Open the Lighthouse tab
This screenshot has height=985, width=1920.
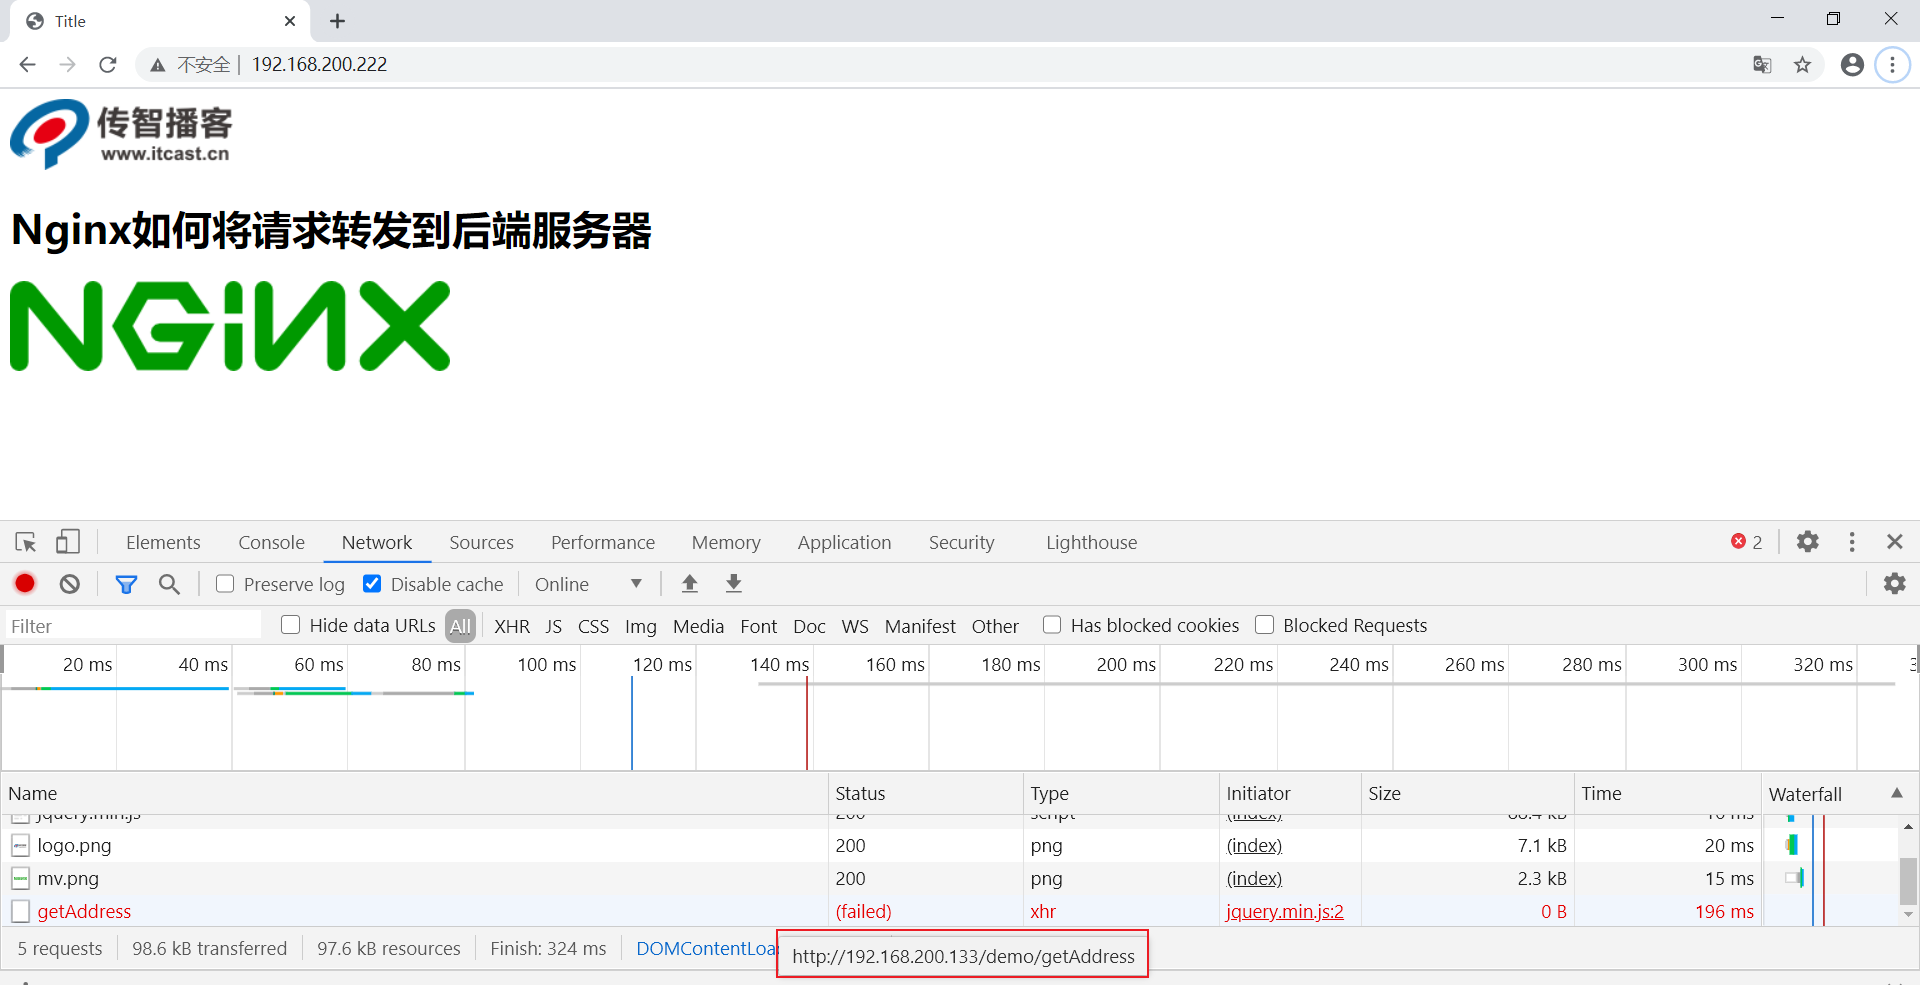[1091, 542]
